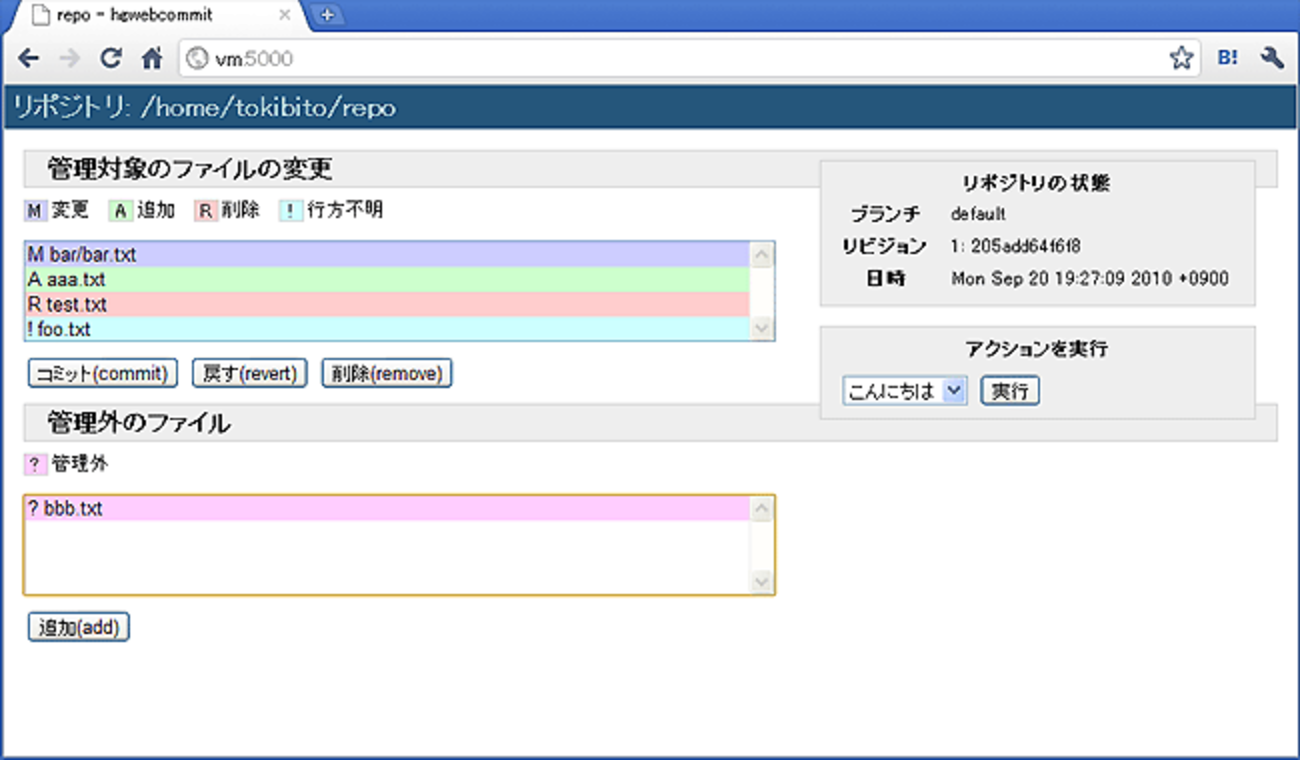Click the branch value default

(x=978, y=214)
